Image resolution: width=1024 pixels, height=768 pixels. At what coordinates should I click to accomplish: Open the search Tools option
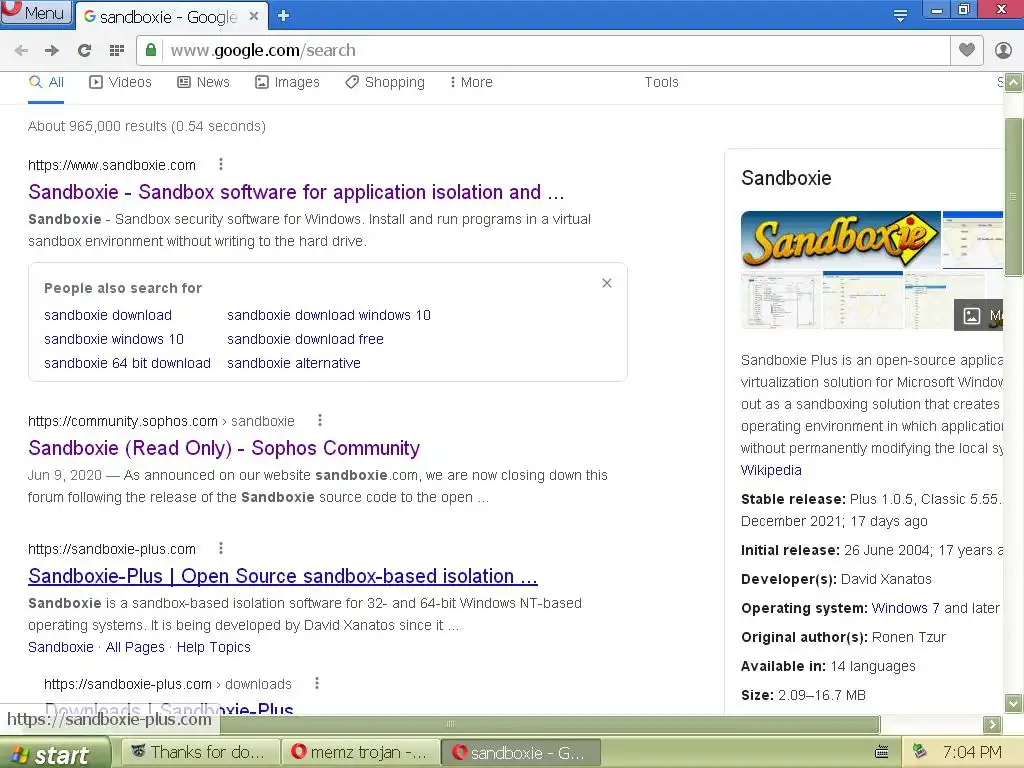[662, 82]
